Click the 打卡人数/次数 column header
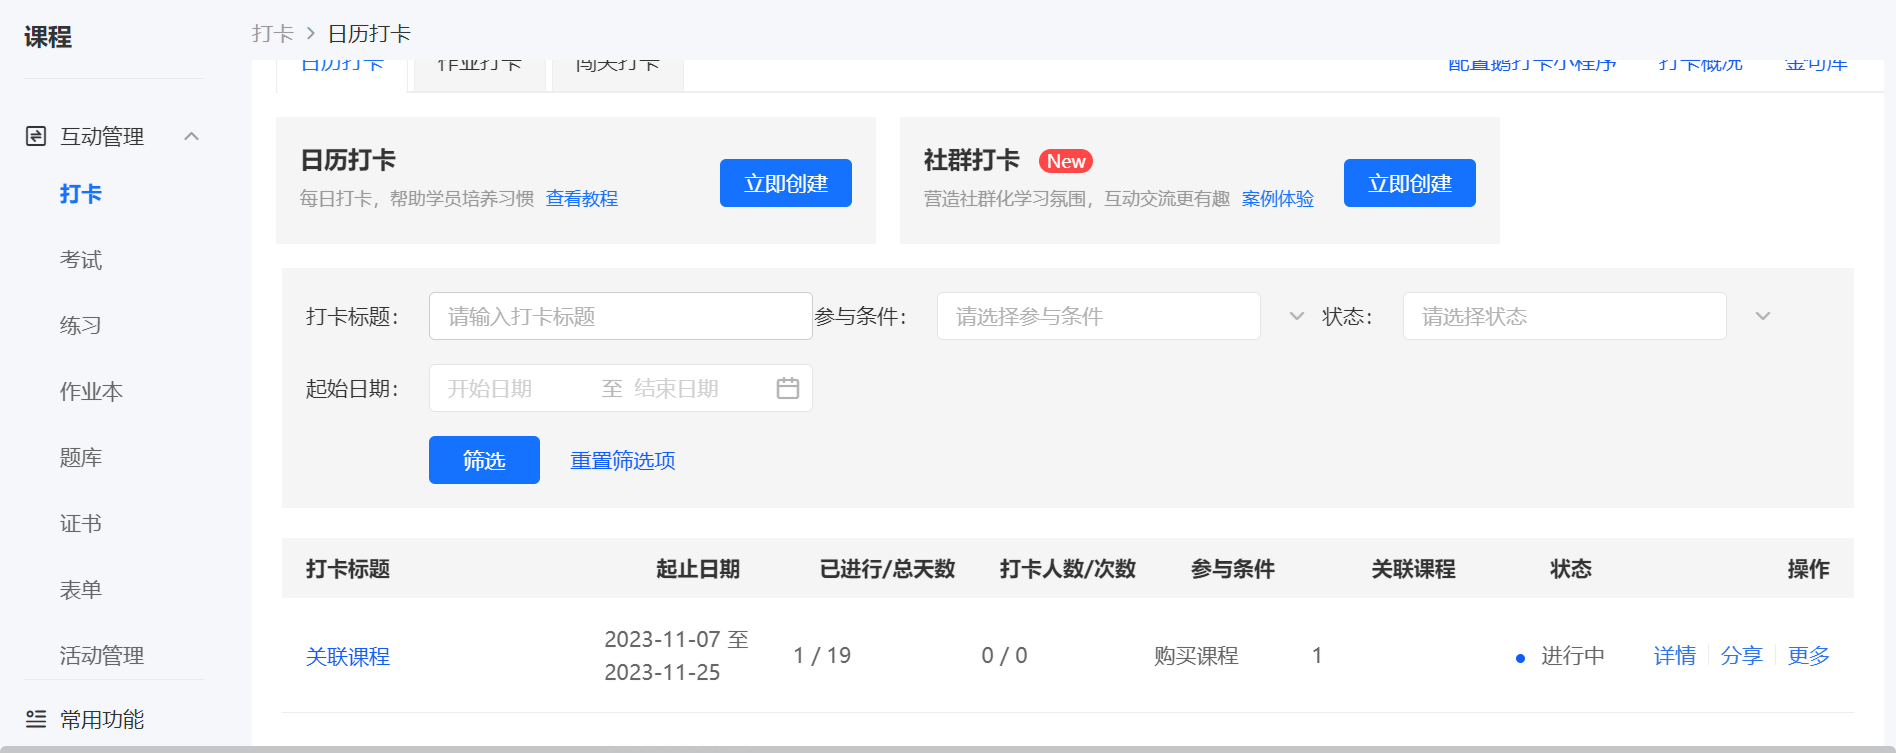The image size is (1896, 753). pos(1068,569)
